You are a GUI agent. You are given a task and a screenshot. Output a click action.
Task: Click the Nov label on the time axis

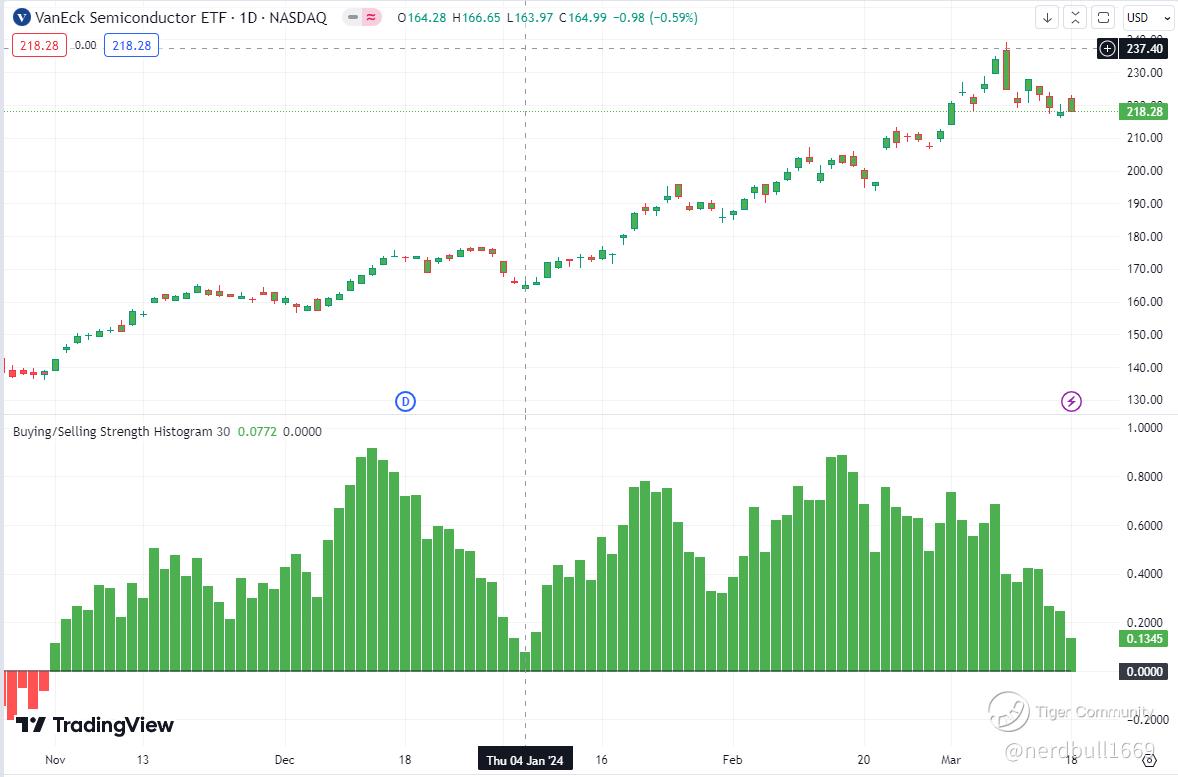coord(55,760)
